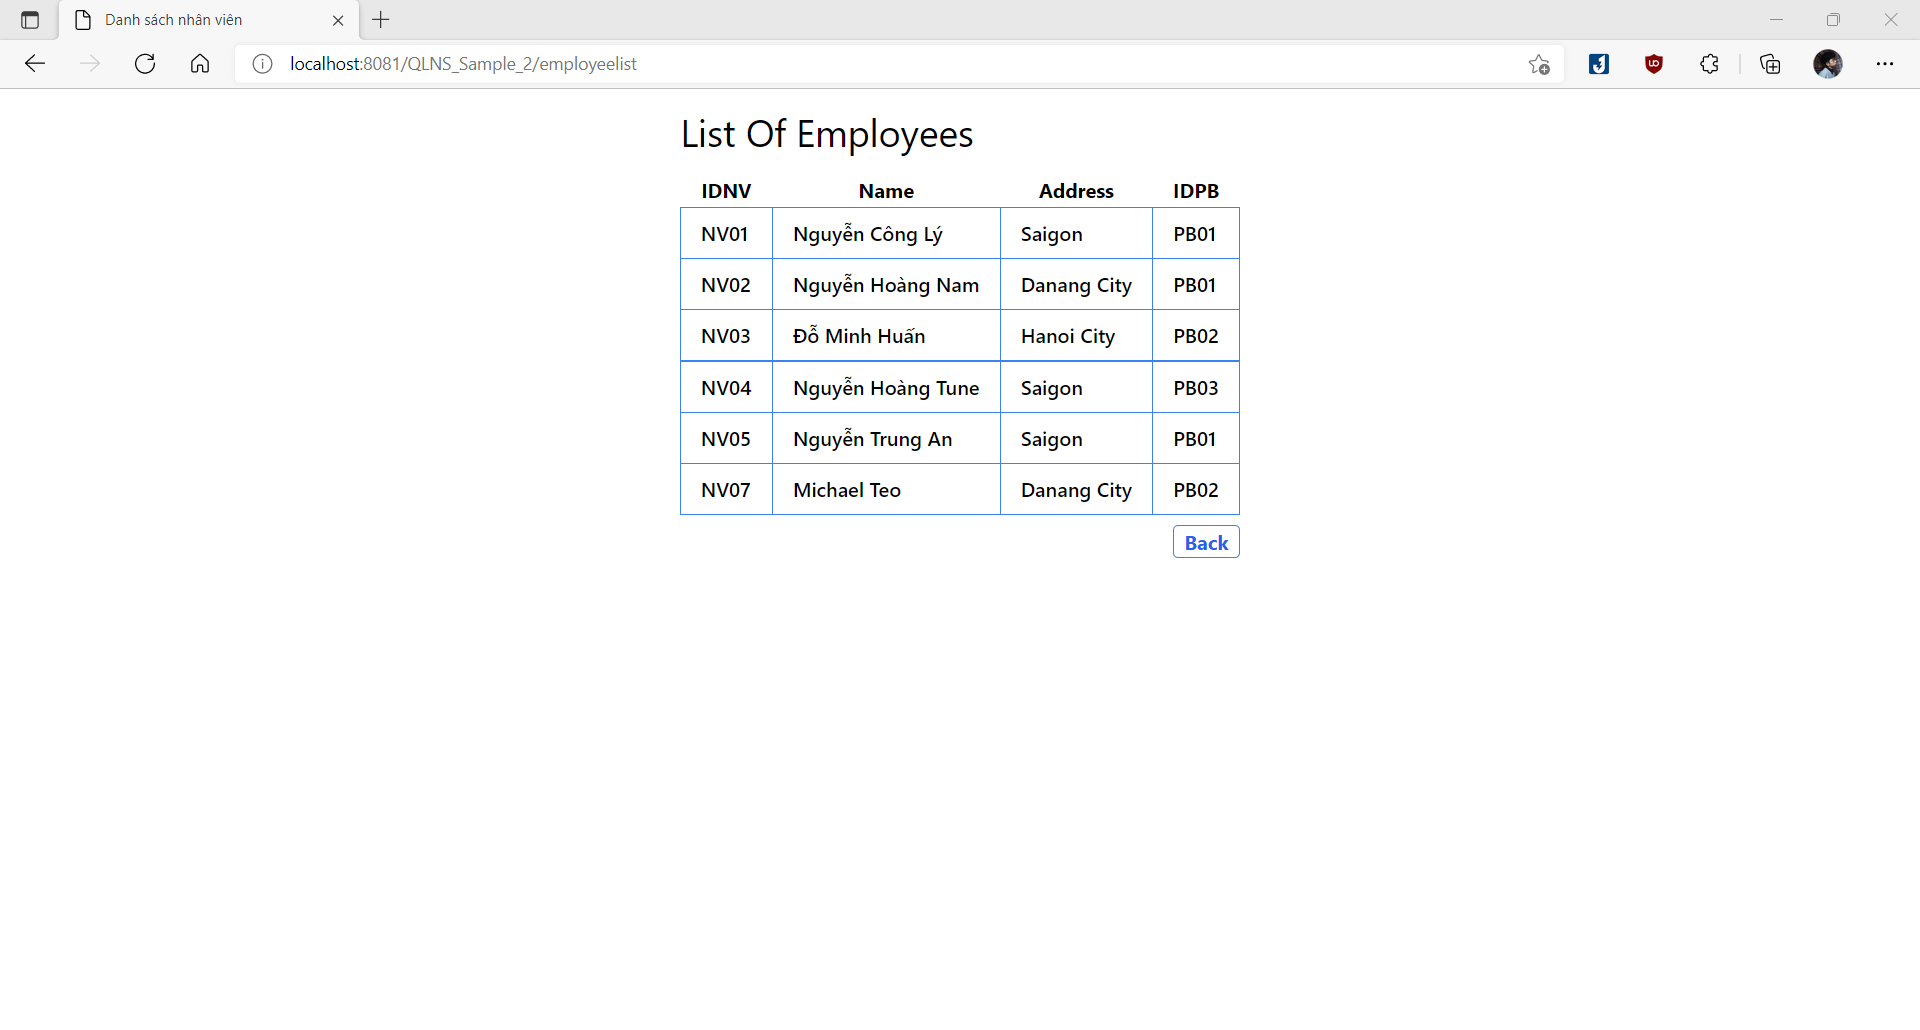Screen dimensions: 1920x1030
Task: Open the browser home page
Action: 200,64
